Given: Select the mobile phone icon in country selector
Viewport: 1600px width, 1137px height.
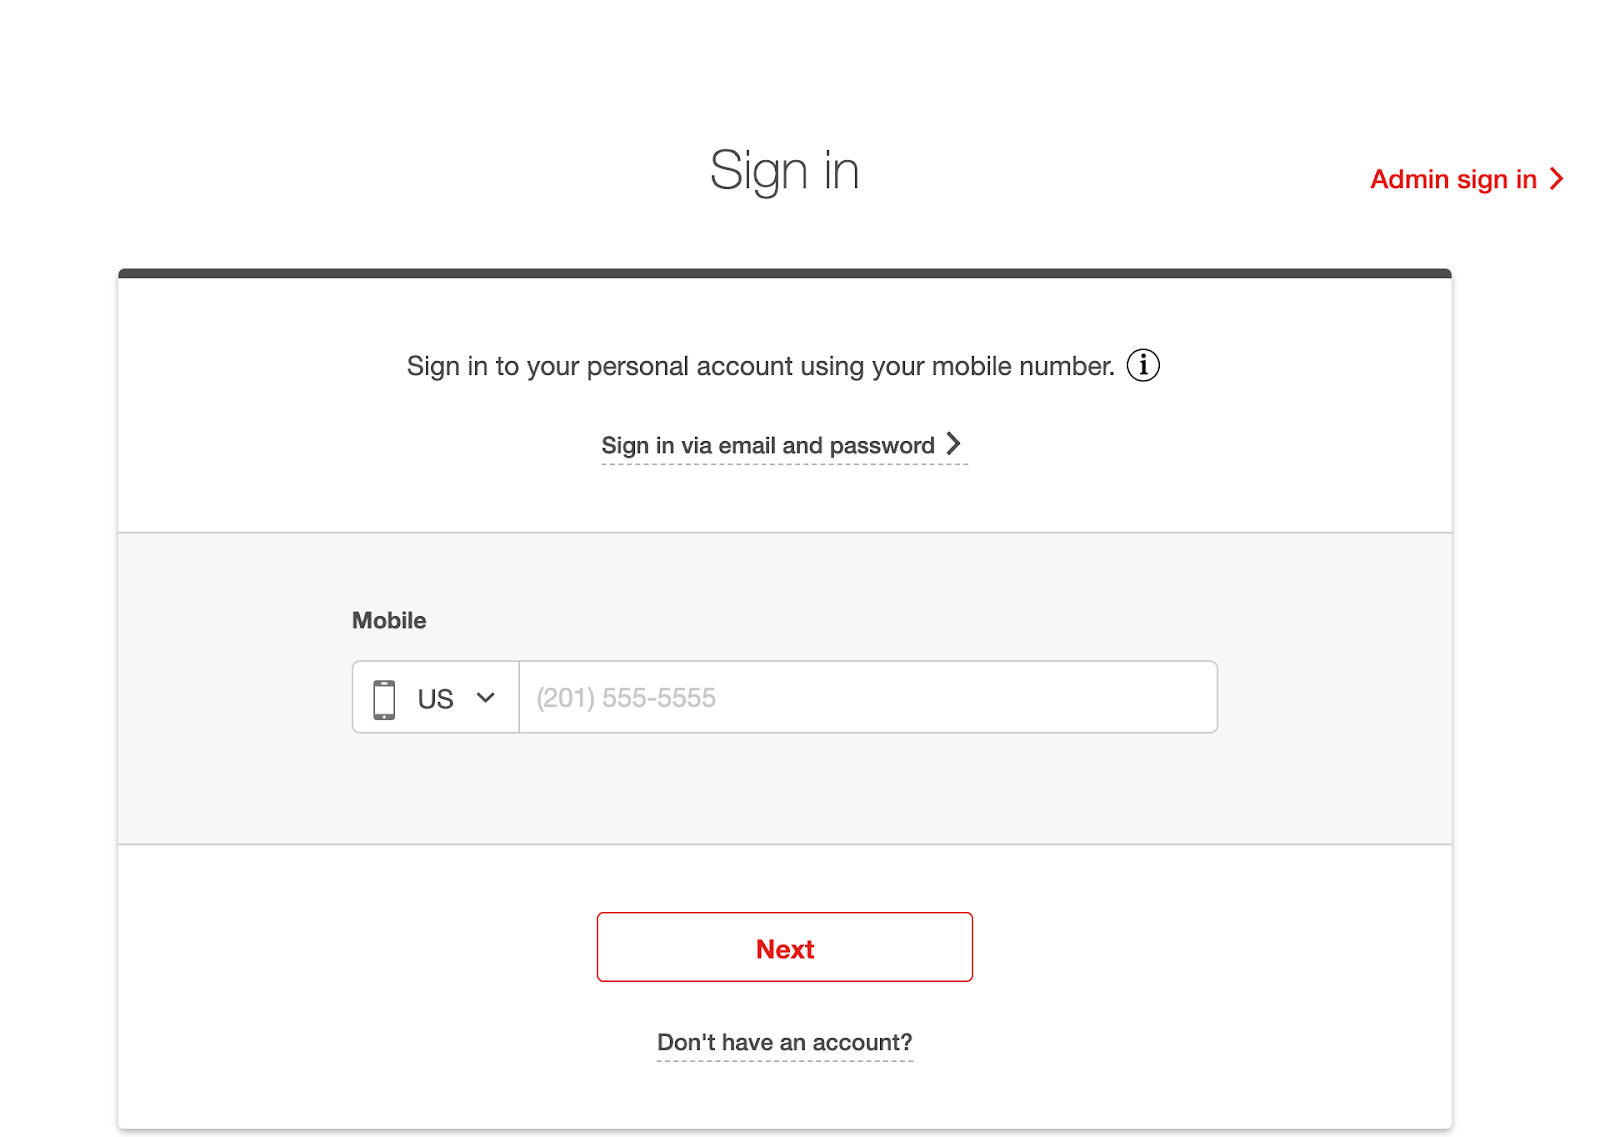Looking at the screenshot, I should click(x=384, y=697).
